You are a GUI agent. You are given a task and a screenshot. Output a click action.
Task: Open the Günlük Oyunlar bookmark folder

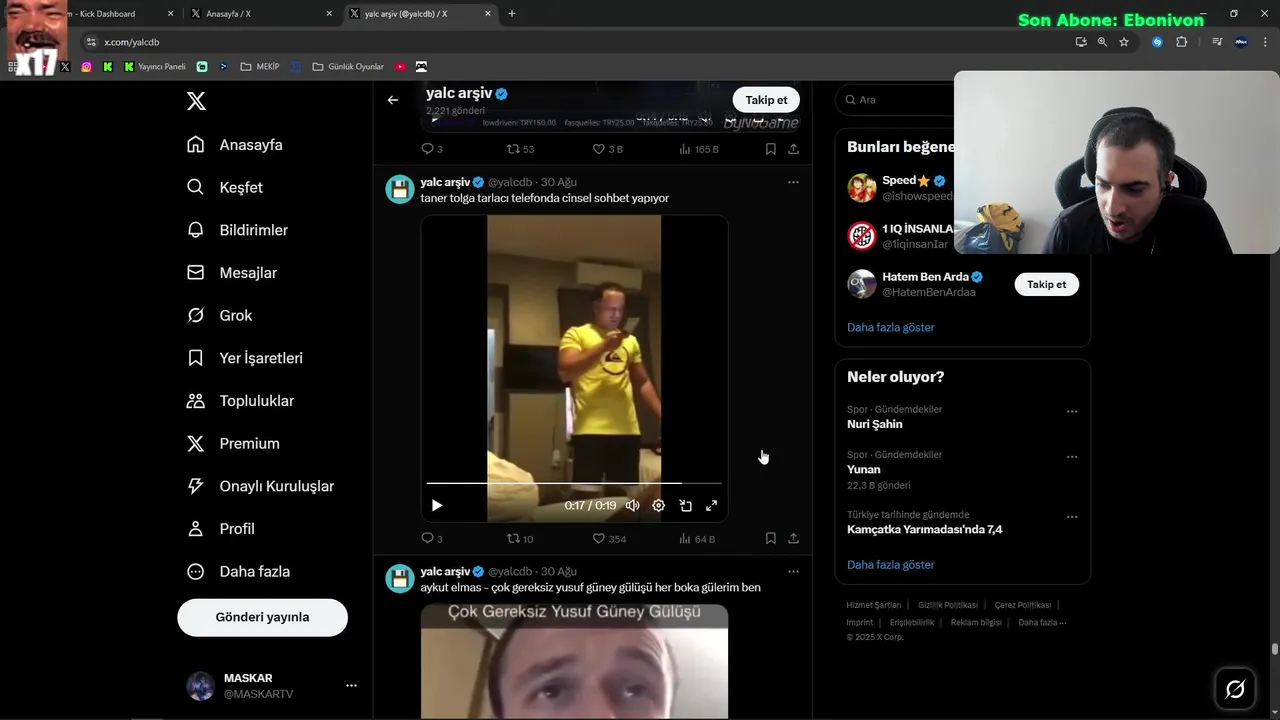(348, 67)
